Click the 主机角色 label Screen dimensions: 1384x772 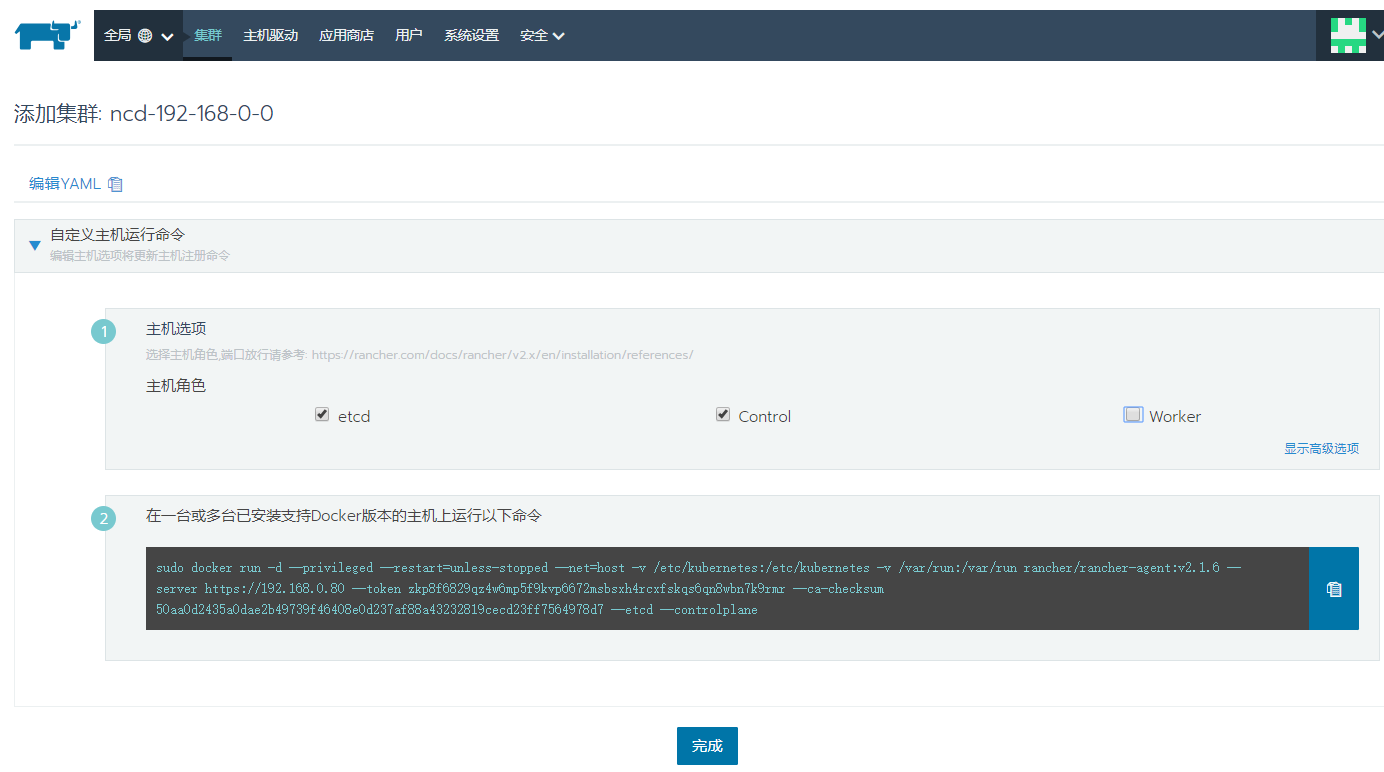point(176,386)
